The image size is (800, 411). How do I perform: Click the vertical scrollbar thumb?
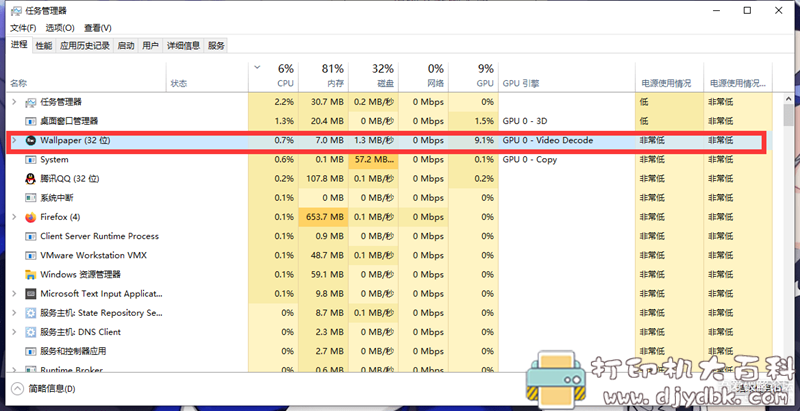789,115
